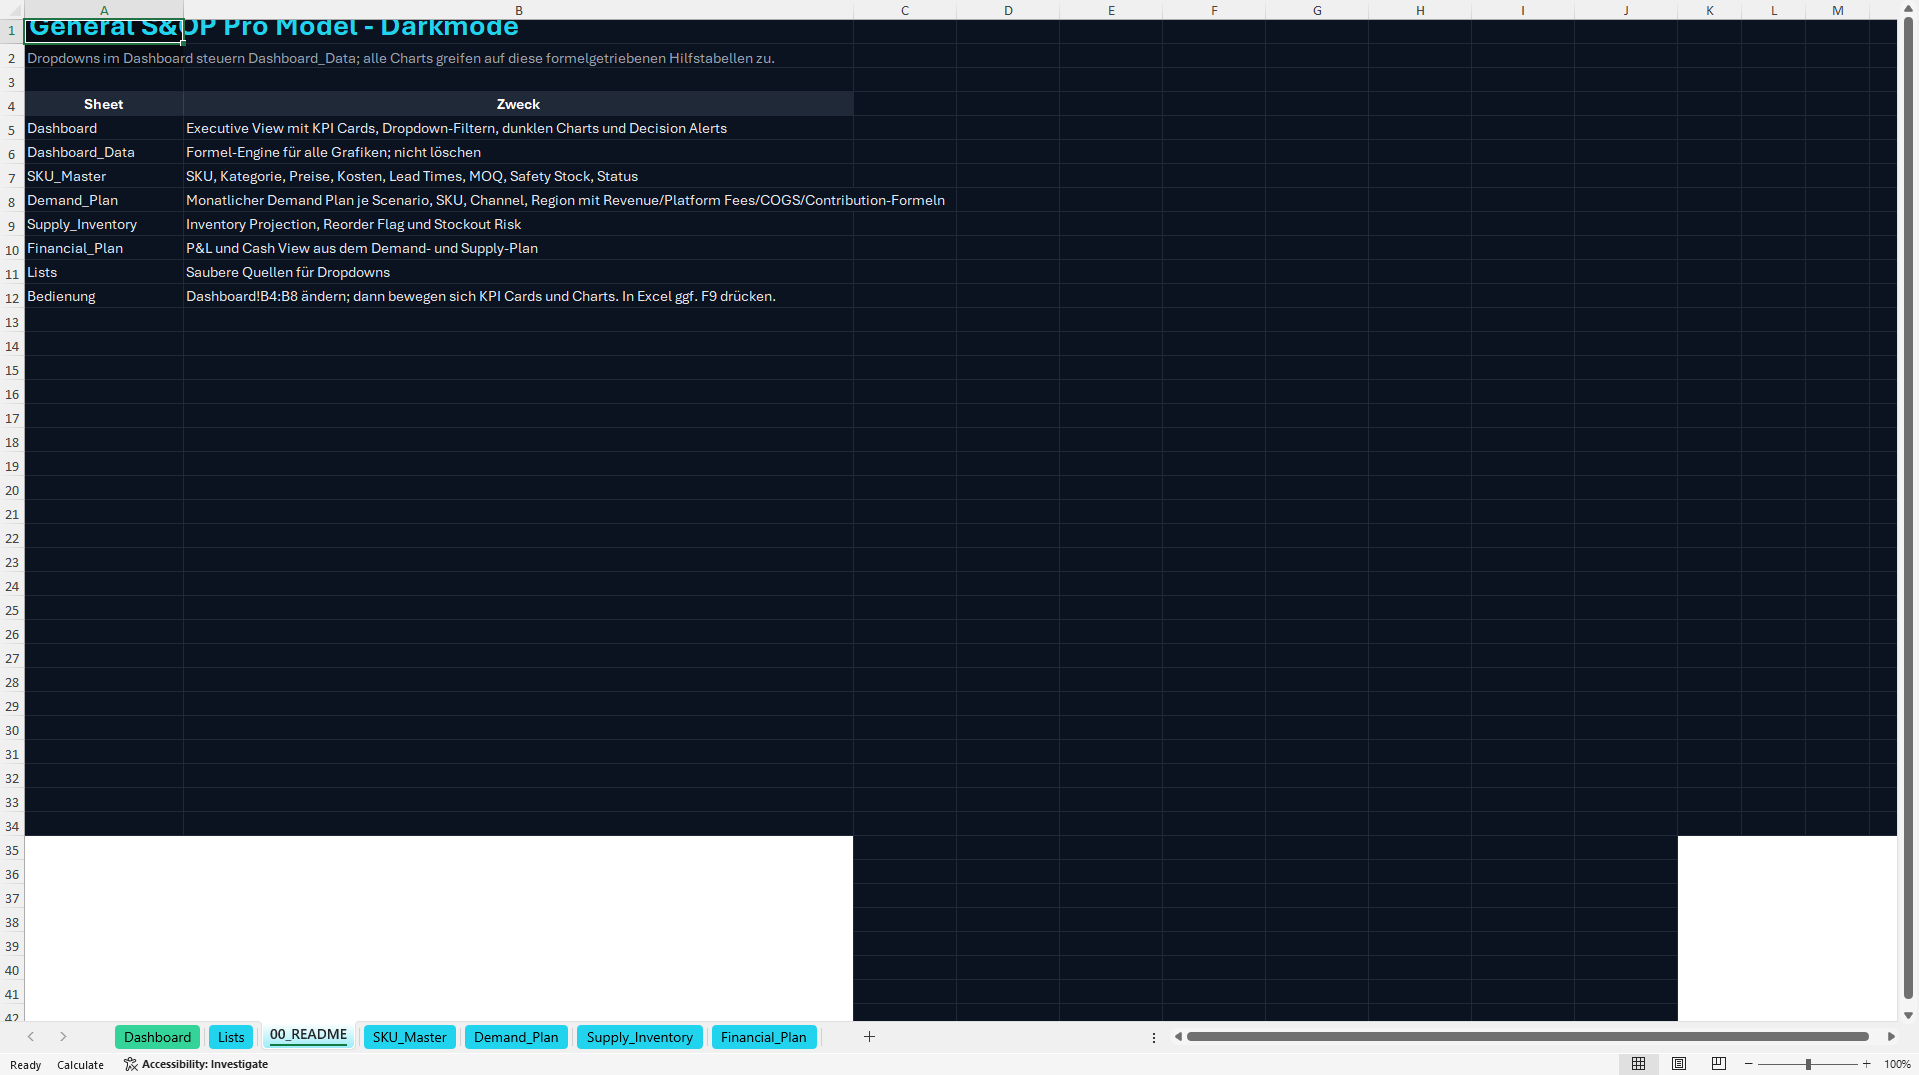This screenshot has width=1919, height=1075.
Task: Click the 'SKU, Kategorie, Preise, Kosten' cell
Action: coord(518,176)
